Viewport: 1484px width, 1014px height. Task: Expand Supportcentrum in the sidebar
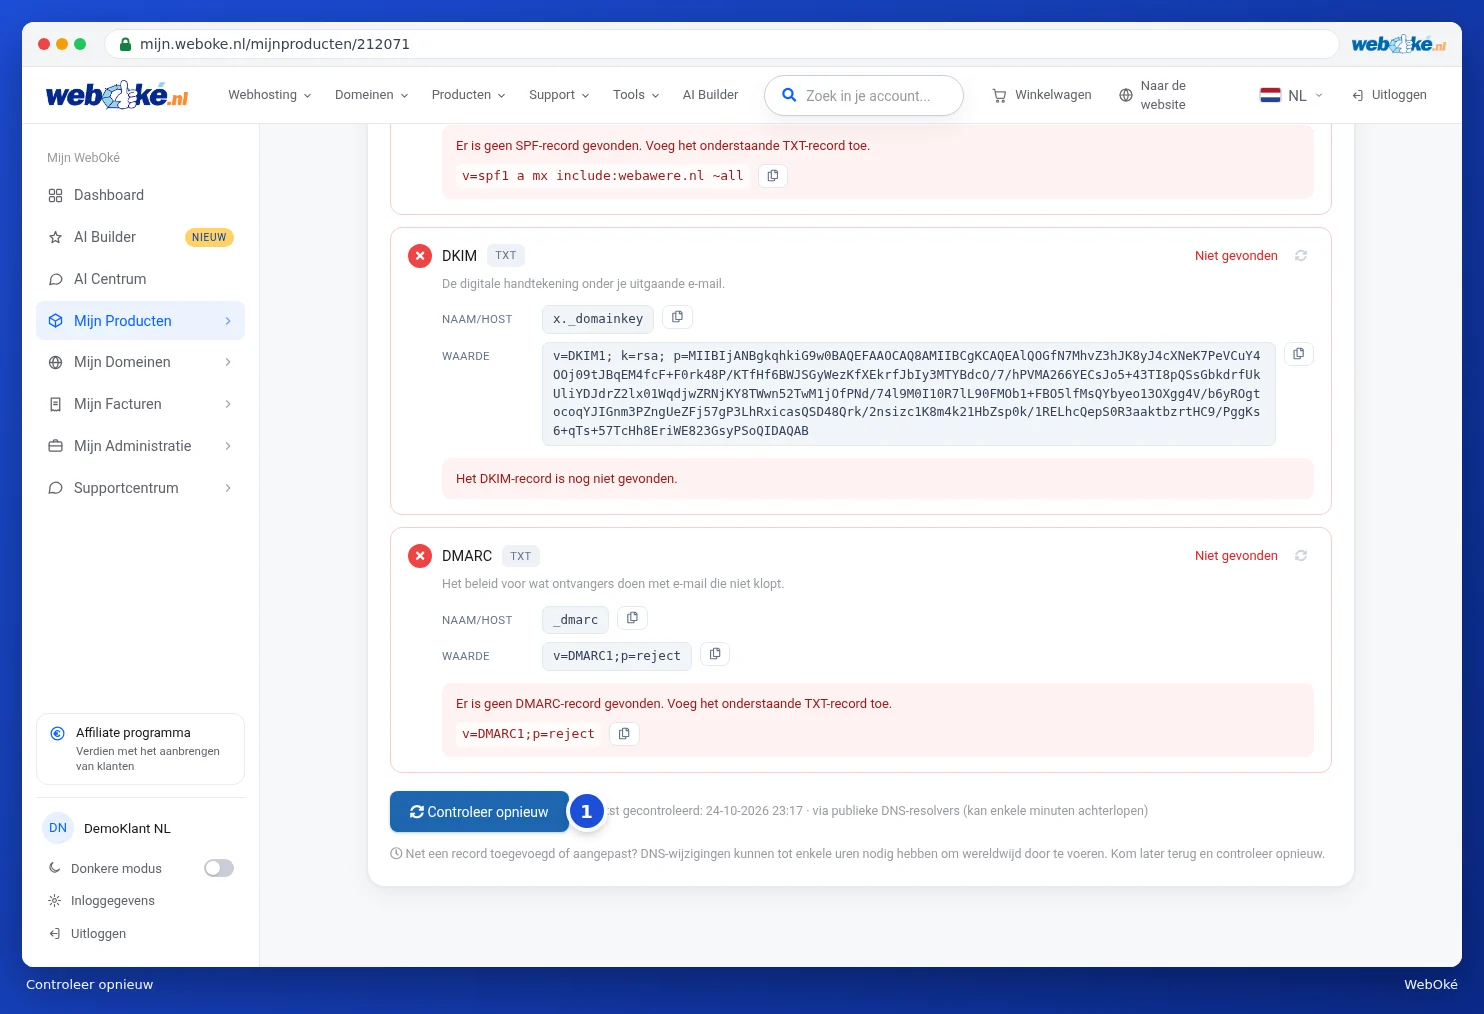tap(140, 488)
